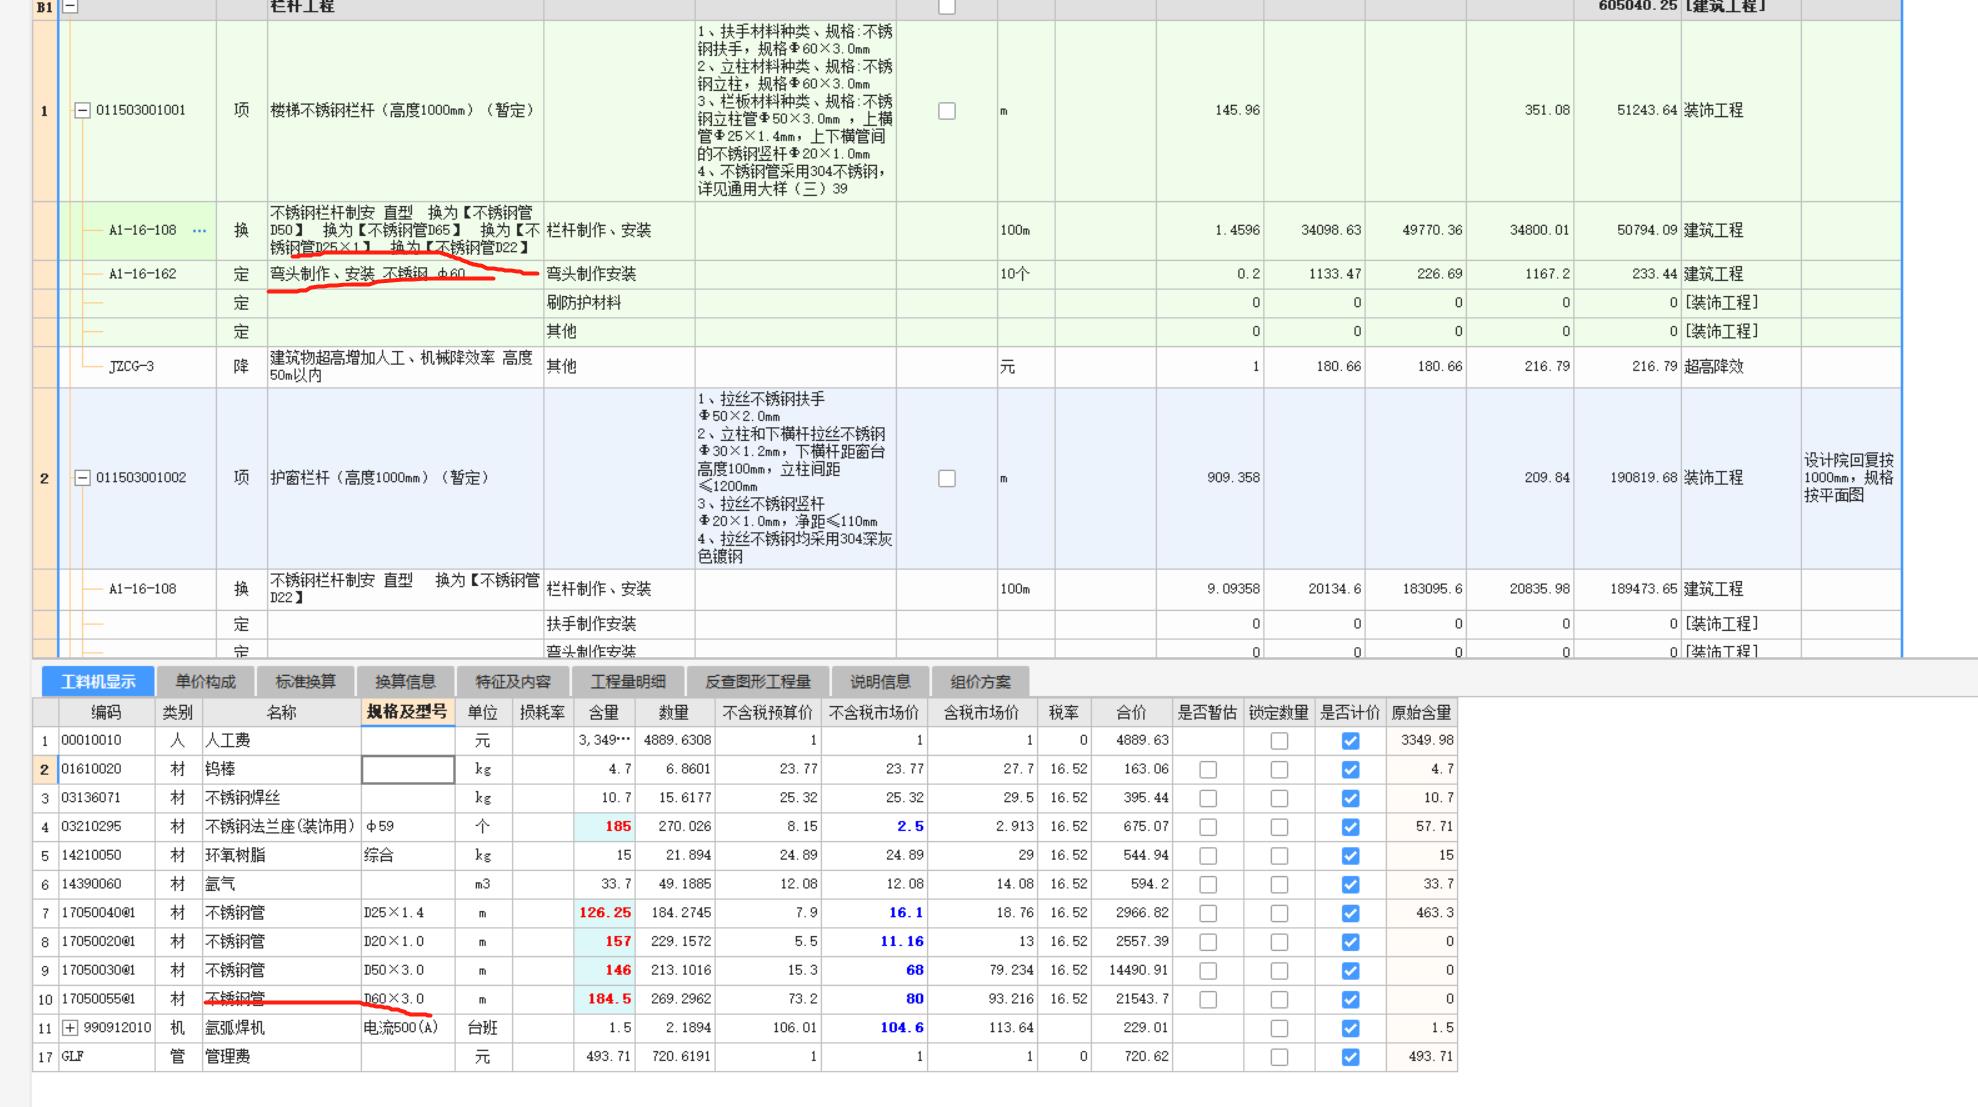This screenshot has width=1978, height=1107.
Task: Uncheck 是否计价 for the 管理费 row
Action: [x=1350, y=1057]
